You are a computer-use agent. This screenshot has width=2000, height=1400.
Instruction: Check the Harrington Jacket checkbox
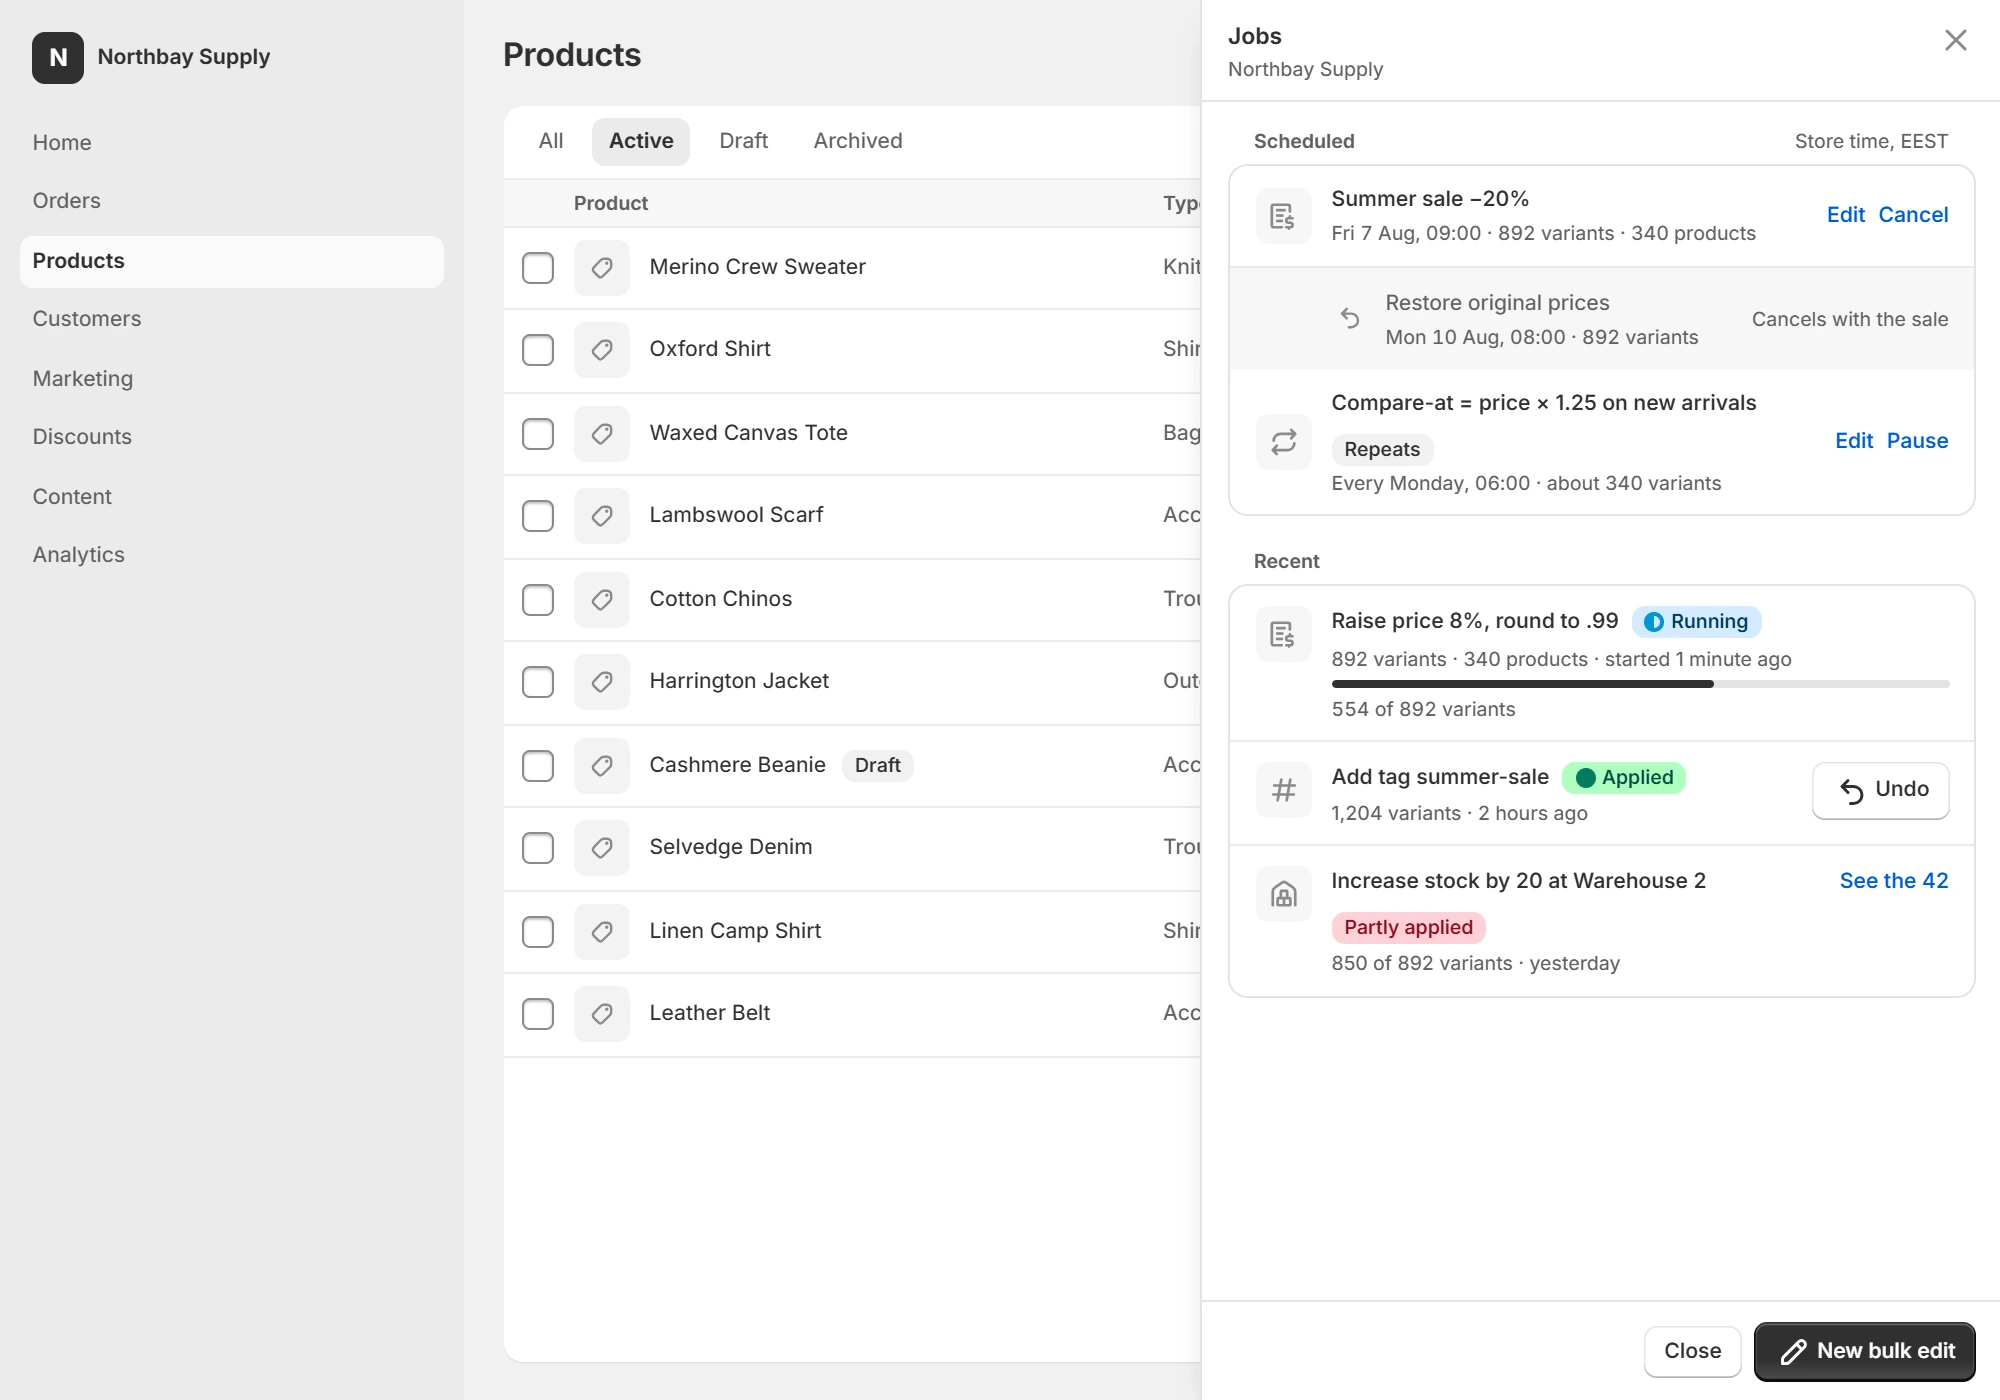click(538, 681)
